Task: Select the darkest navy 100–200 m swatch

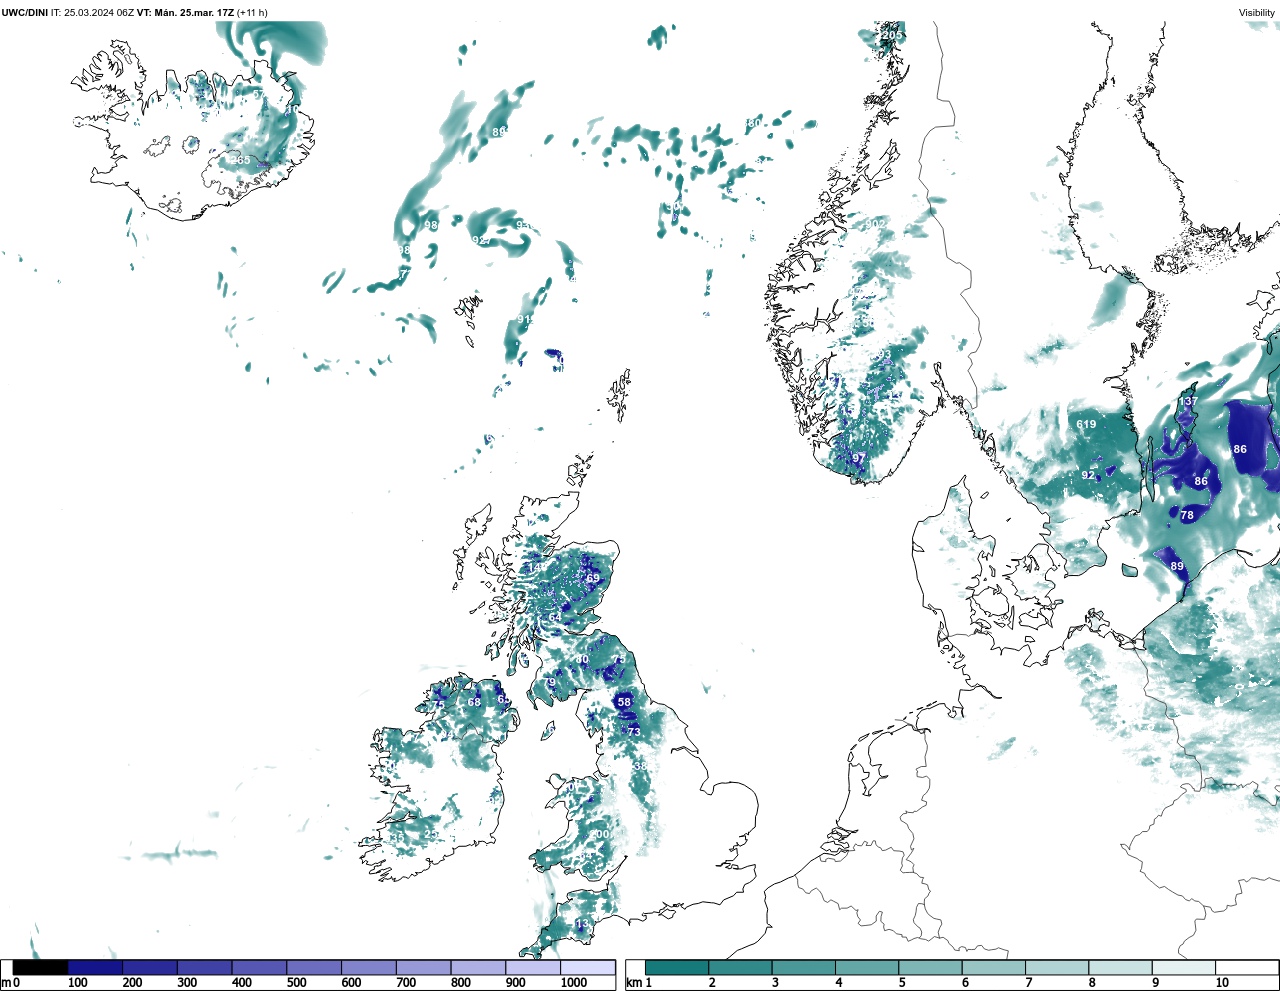Action: pyautogui.click(x=95, y=968)
